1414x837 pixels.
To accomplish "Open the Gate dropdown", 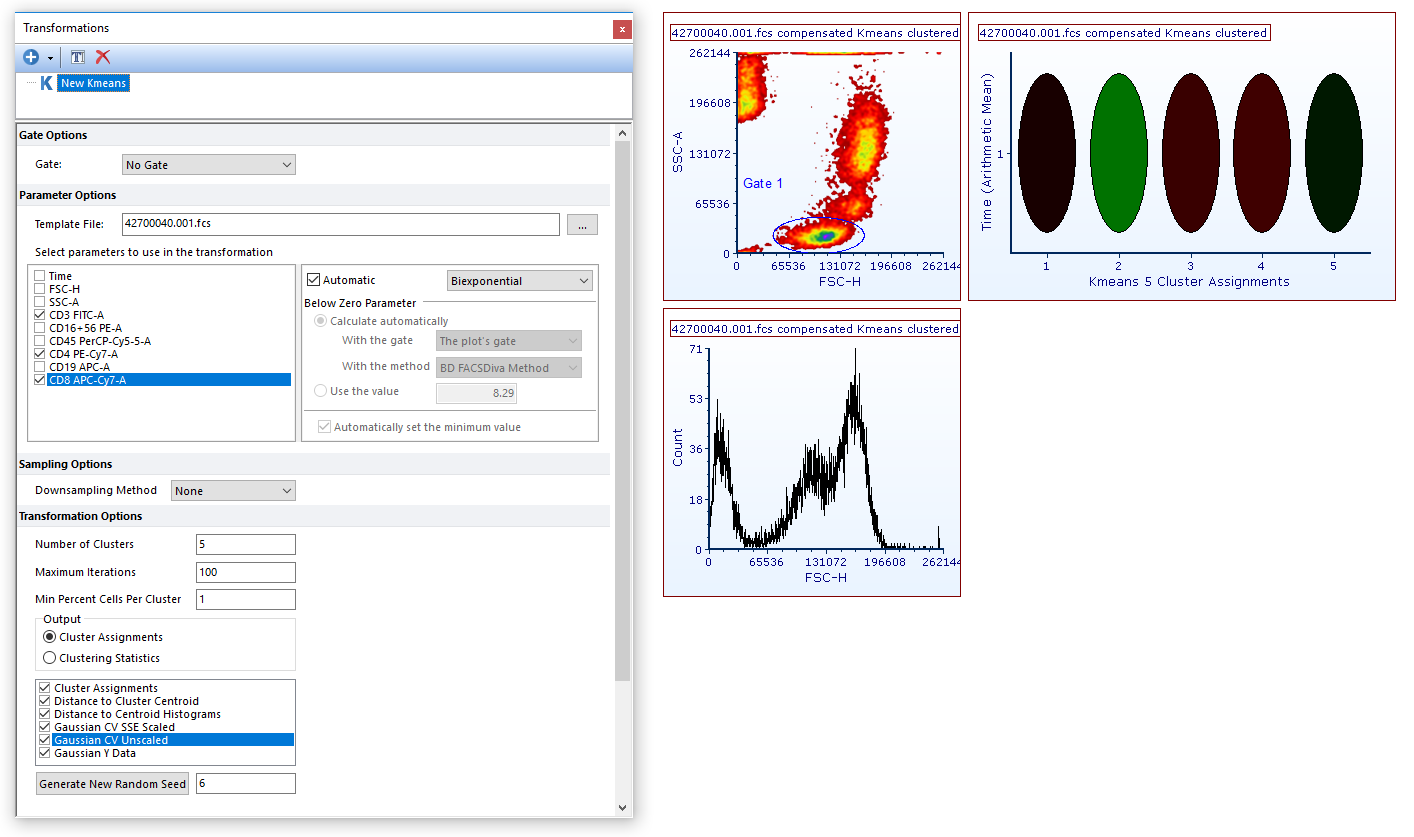I will [x=209, y=165].
